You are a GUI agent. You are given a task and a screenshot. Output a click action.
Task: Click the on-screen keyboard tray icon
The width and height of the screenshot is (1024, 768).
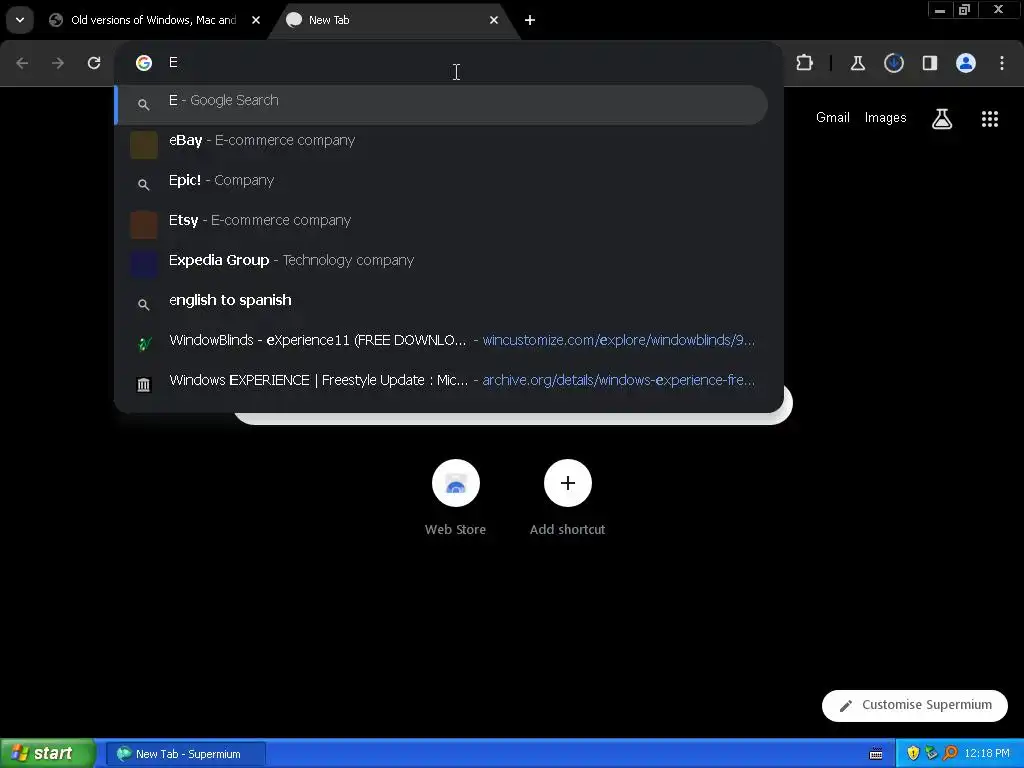click(x=876, y=754)
